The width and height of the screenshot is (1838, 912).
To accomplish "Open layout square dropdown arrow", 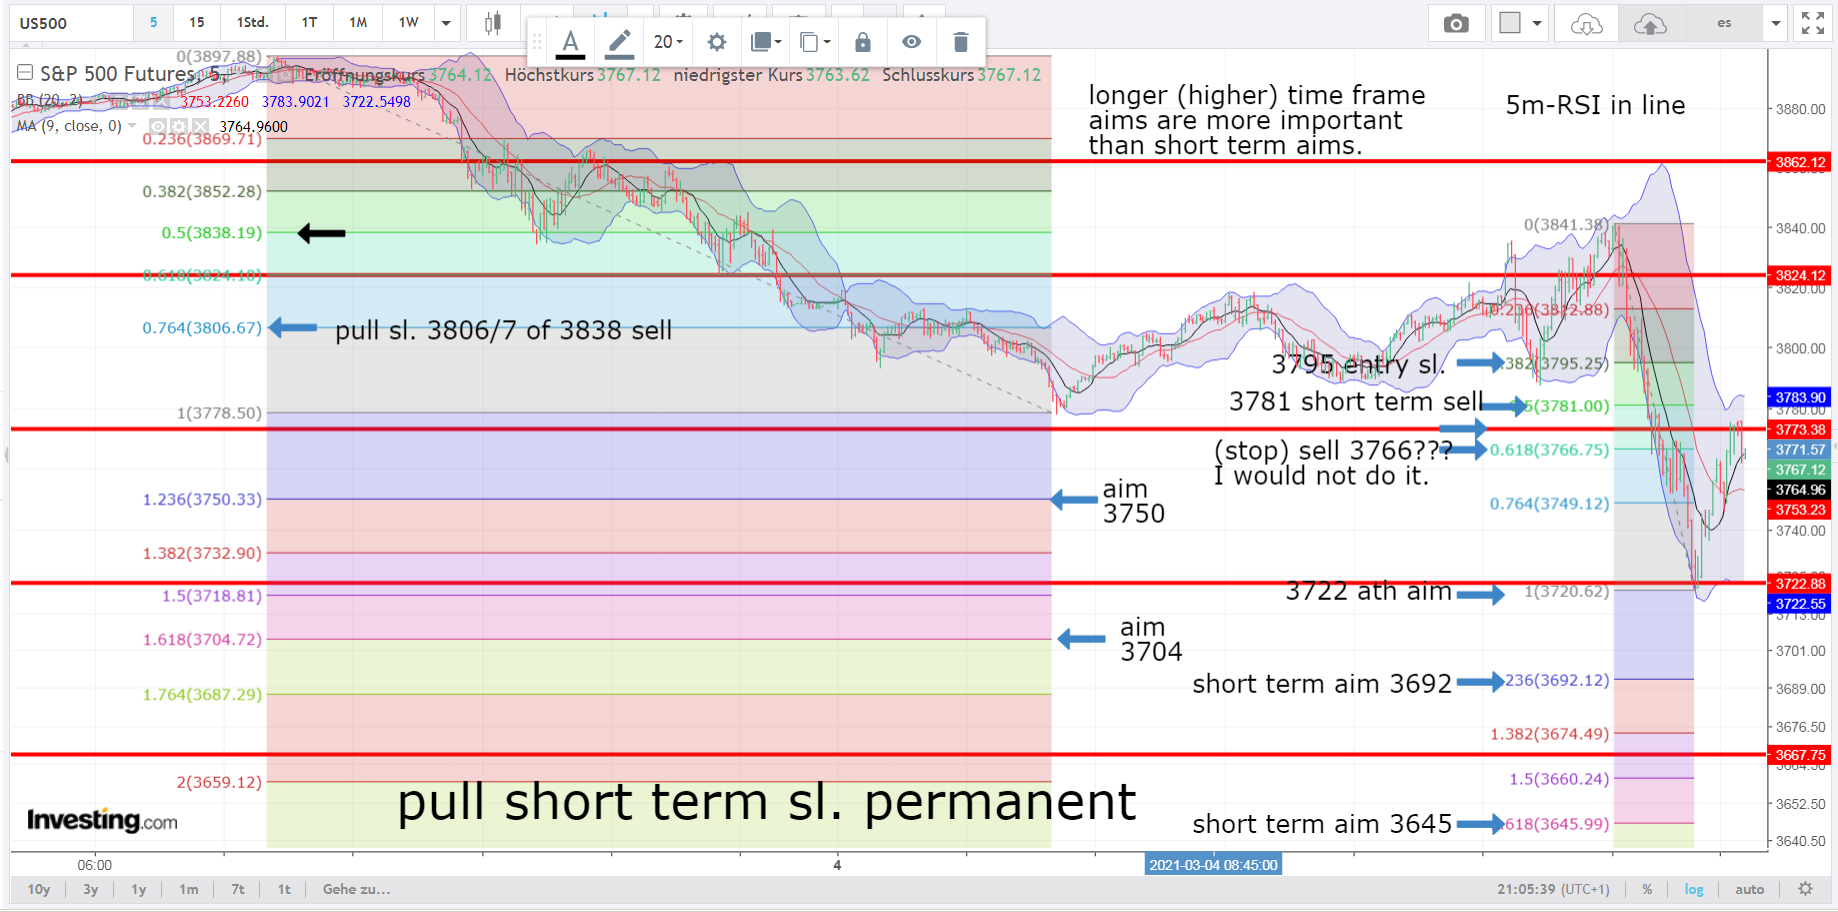I will 1537,23.
